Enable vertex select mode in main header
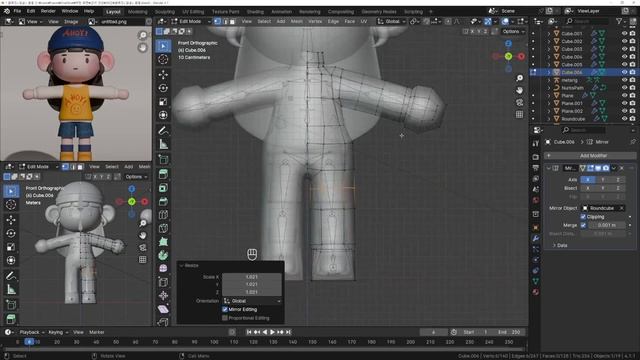This screenshot has height=360, width=640. (218, 21)
